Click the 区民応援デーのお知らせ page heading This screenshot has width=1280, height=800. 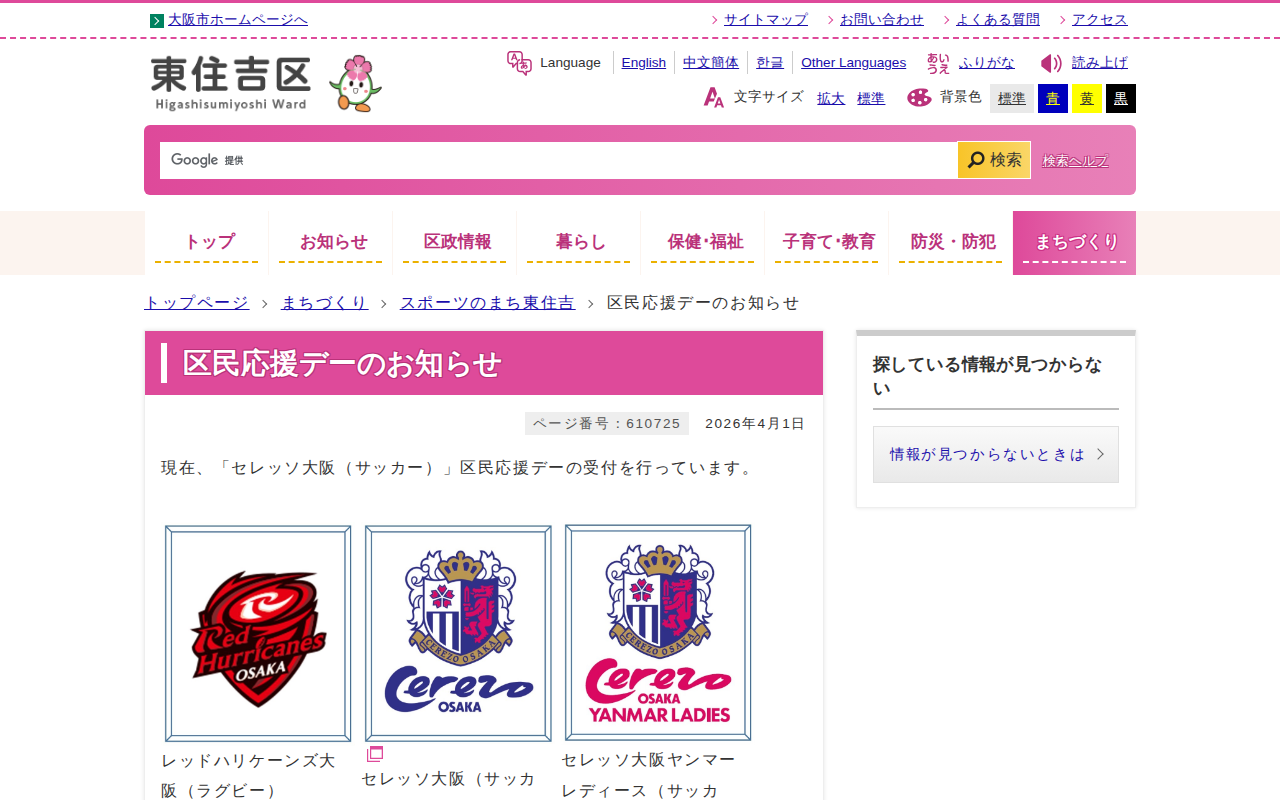342,364
